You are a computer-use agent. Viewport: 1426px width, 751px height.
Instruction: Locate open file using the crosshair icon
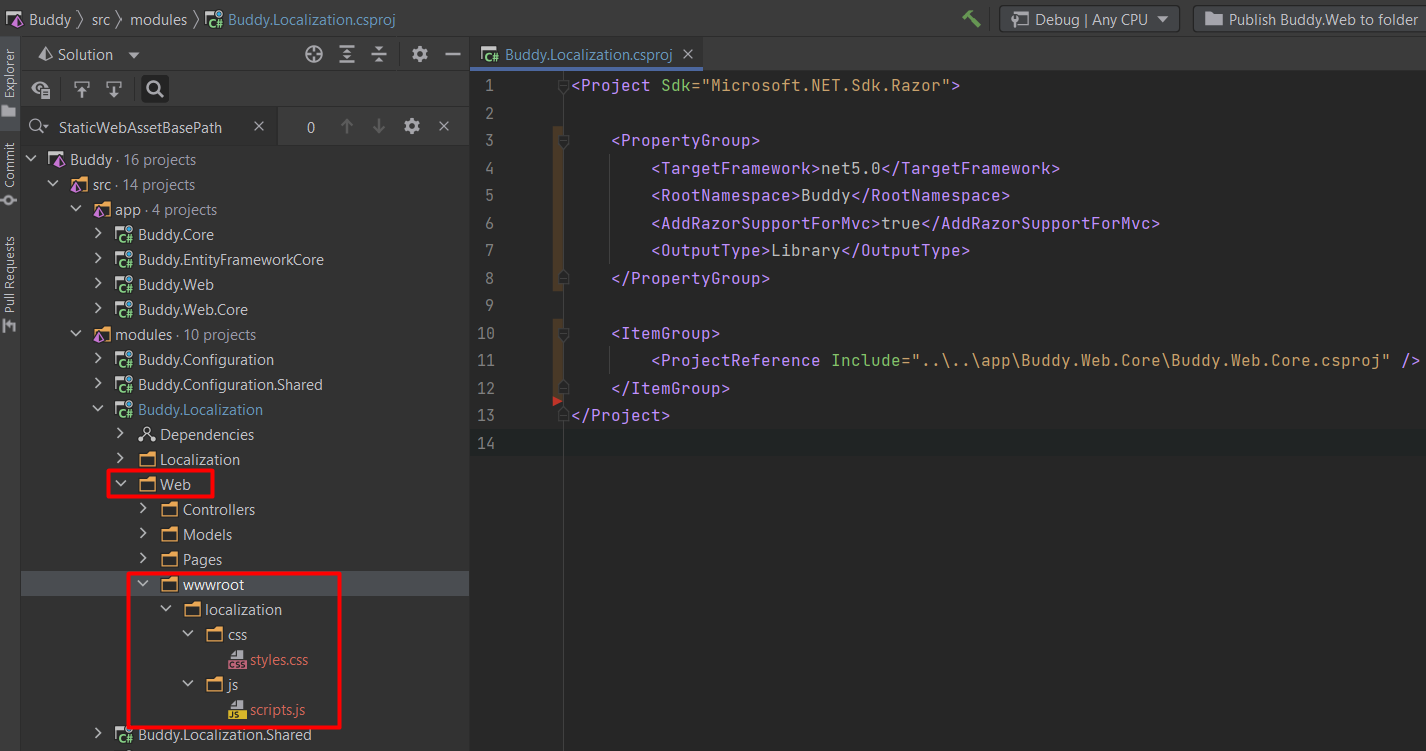pos(313,54)
